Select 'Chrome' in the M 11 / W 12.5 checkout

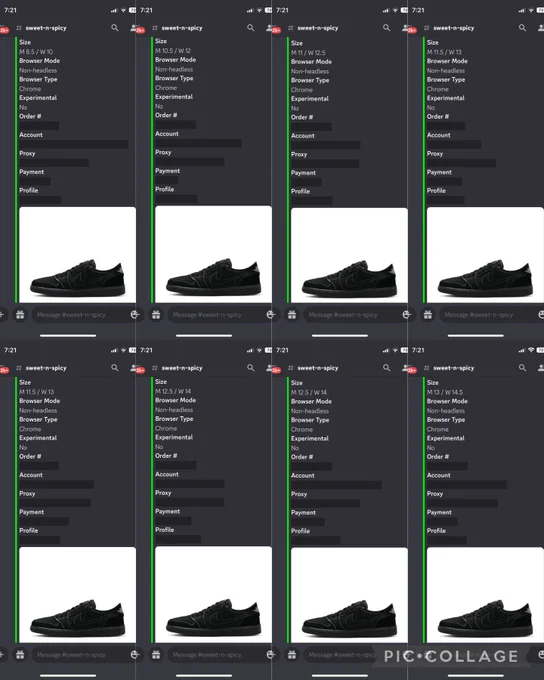[301, 90]
